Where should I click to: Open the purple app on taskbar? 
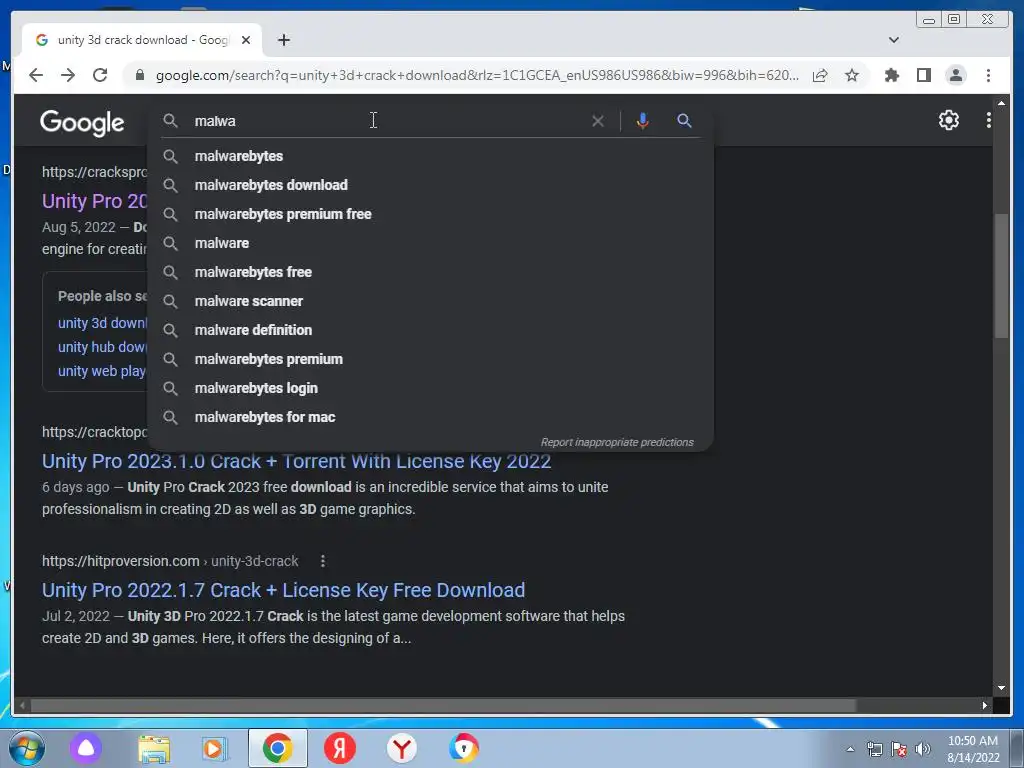click(x=86, y=748)
